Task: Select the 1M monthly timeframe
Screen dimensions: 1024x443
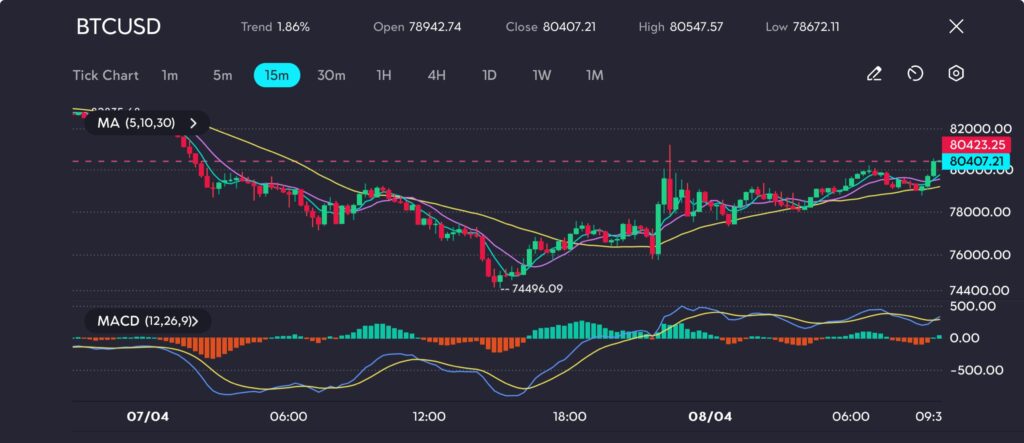Action: pos(595,75)
